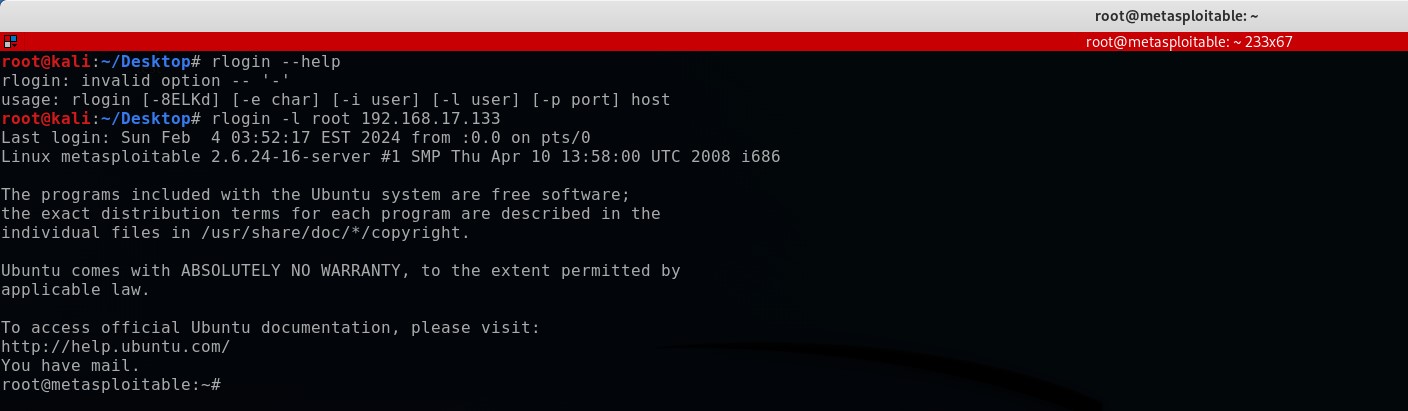Screen dimensions: 1408x411
Task: Click the rlogin --help command text
Action: [x=276, y=62]
